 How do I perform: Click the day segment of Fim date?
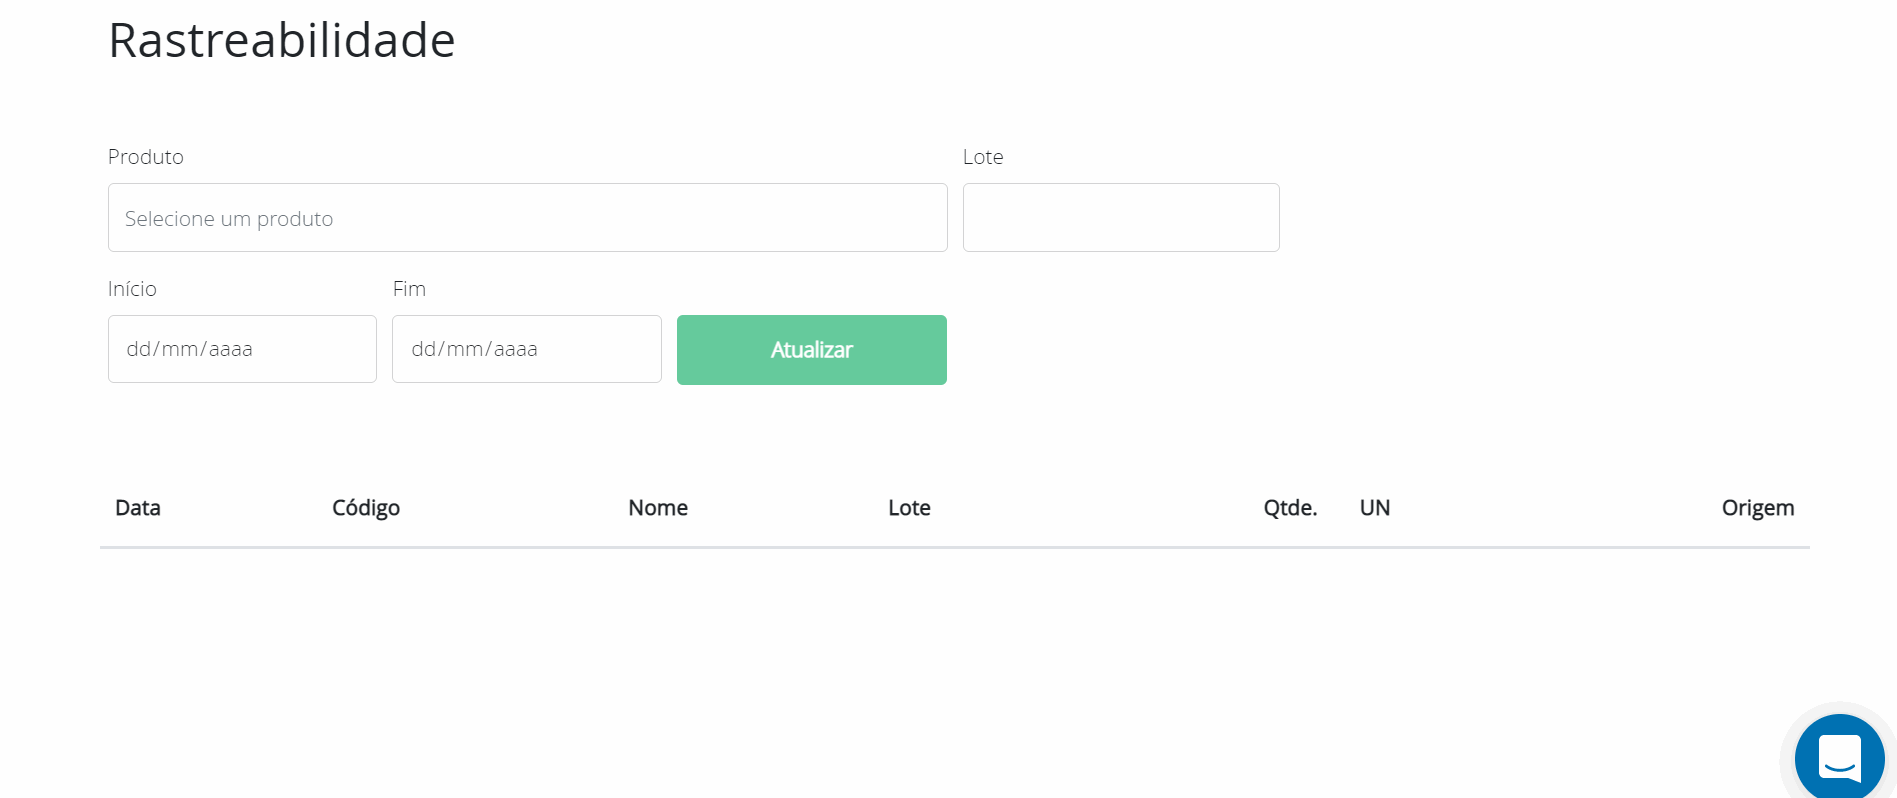[423, 349]
